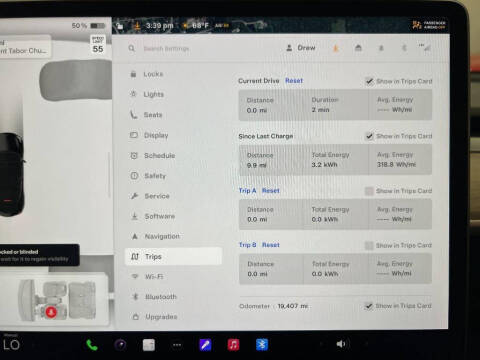Tap the notification bell icon
480x360 pixels.
pos(381,49)
